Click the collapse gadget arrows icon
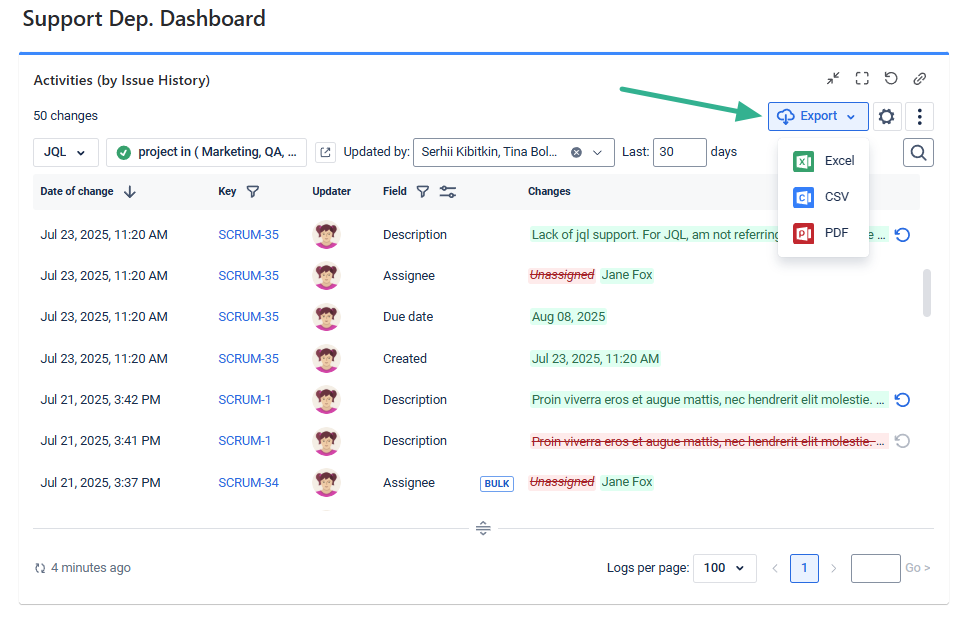This screenshot has height=623, width=959. pyautogui.click(x=833, y=79)
